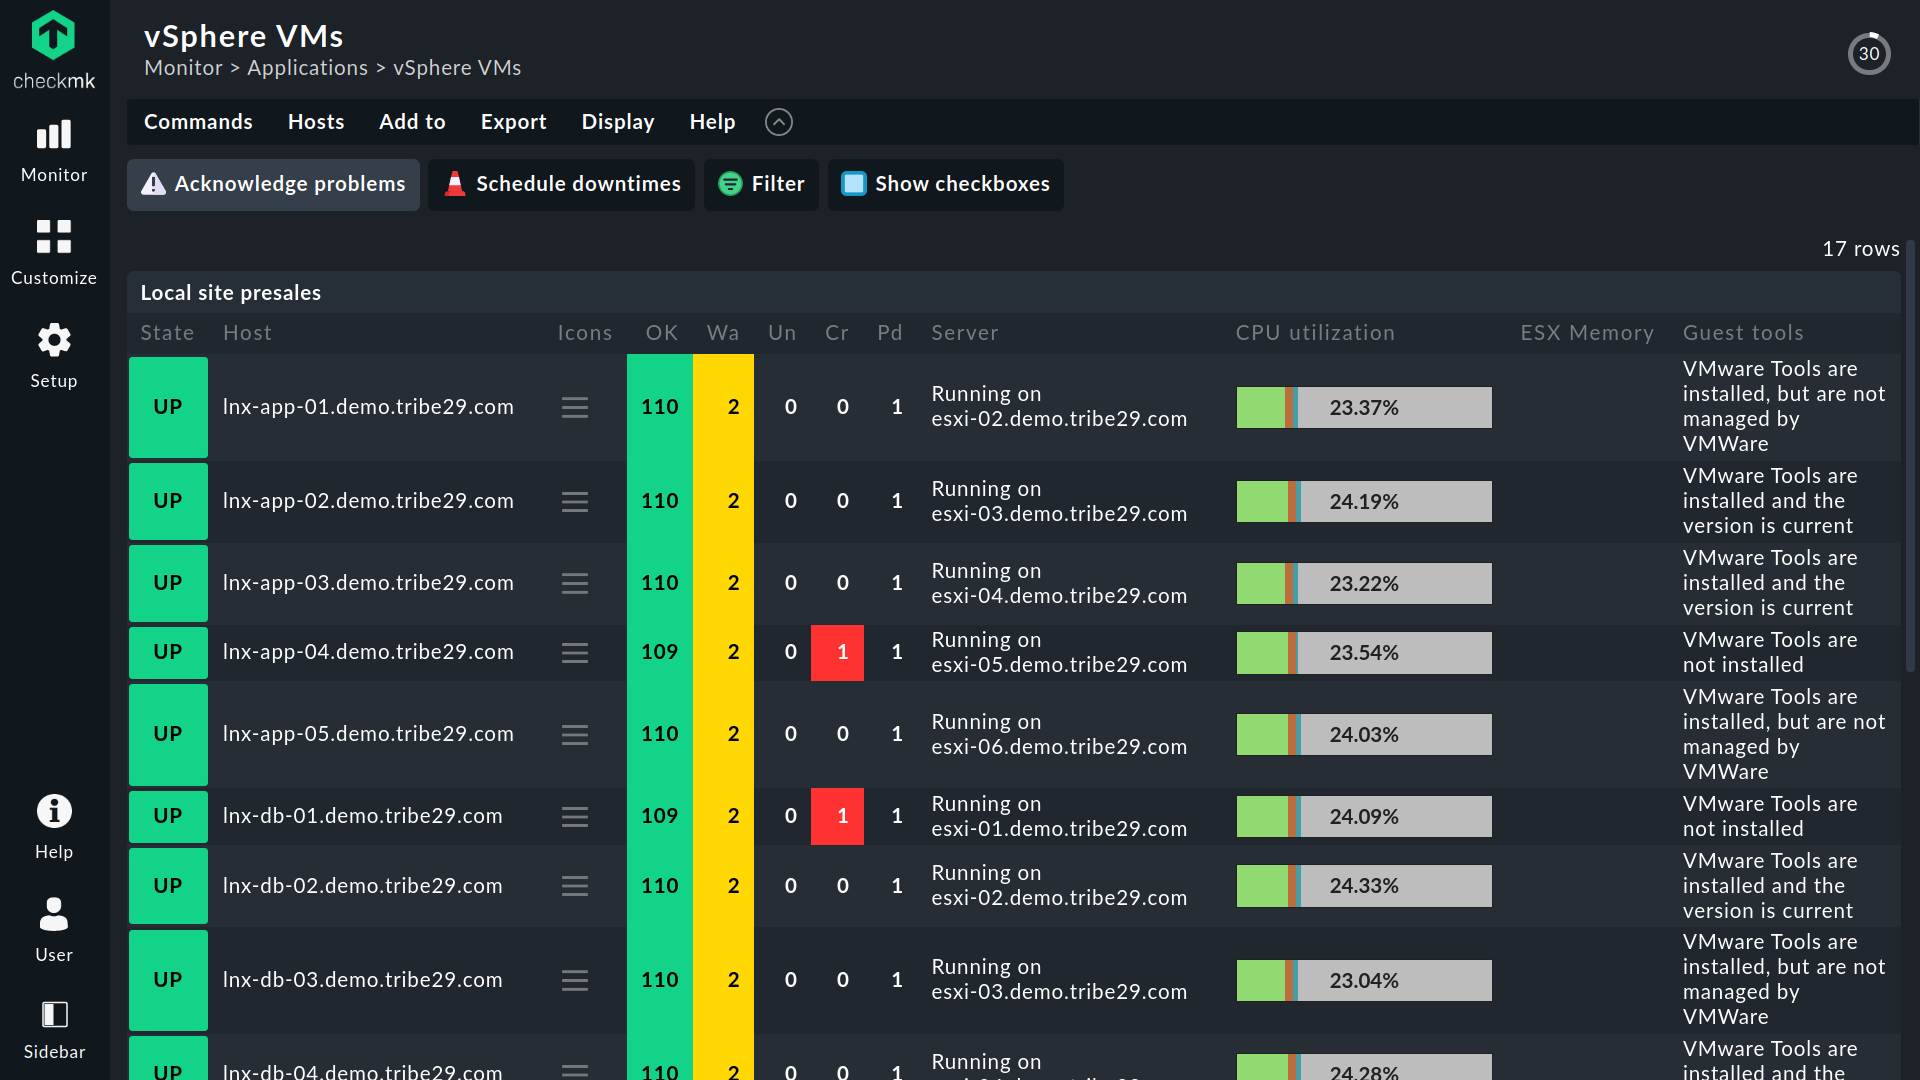The height and width of the screenshot is (1080, 1920).
Task: Open action menu for lnx-app-03
Action: pyautogui.click(x=575, y=583)
